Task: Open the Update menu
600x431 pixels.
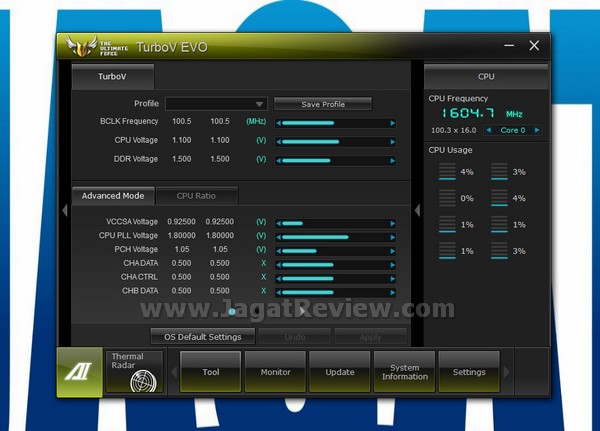Action: tap(340, 372)
